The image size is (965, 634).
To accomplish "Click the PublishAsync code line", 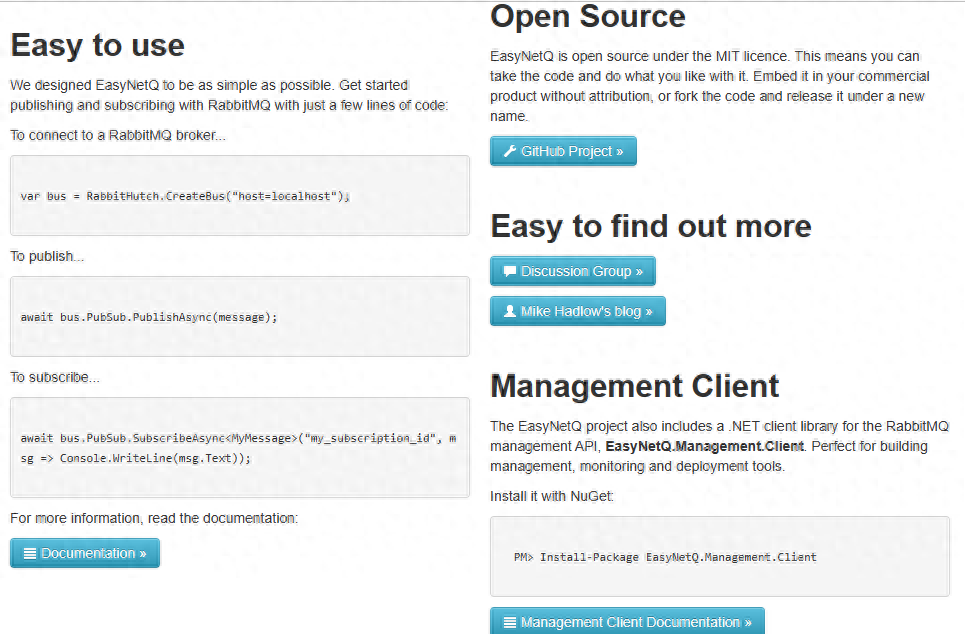I will click(149, 317).
